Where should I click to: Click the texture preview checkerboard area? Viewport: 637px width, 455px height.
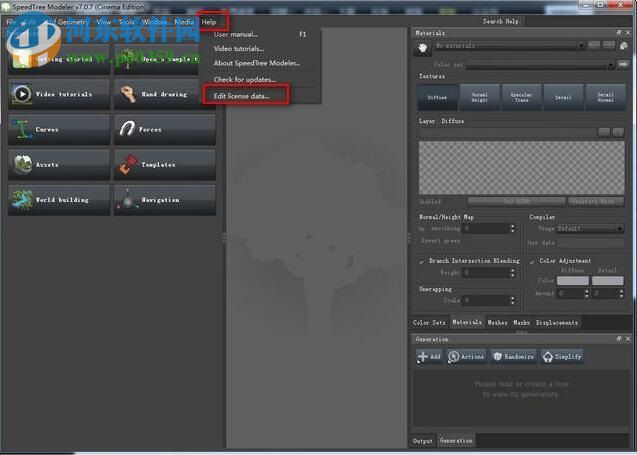522,168
